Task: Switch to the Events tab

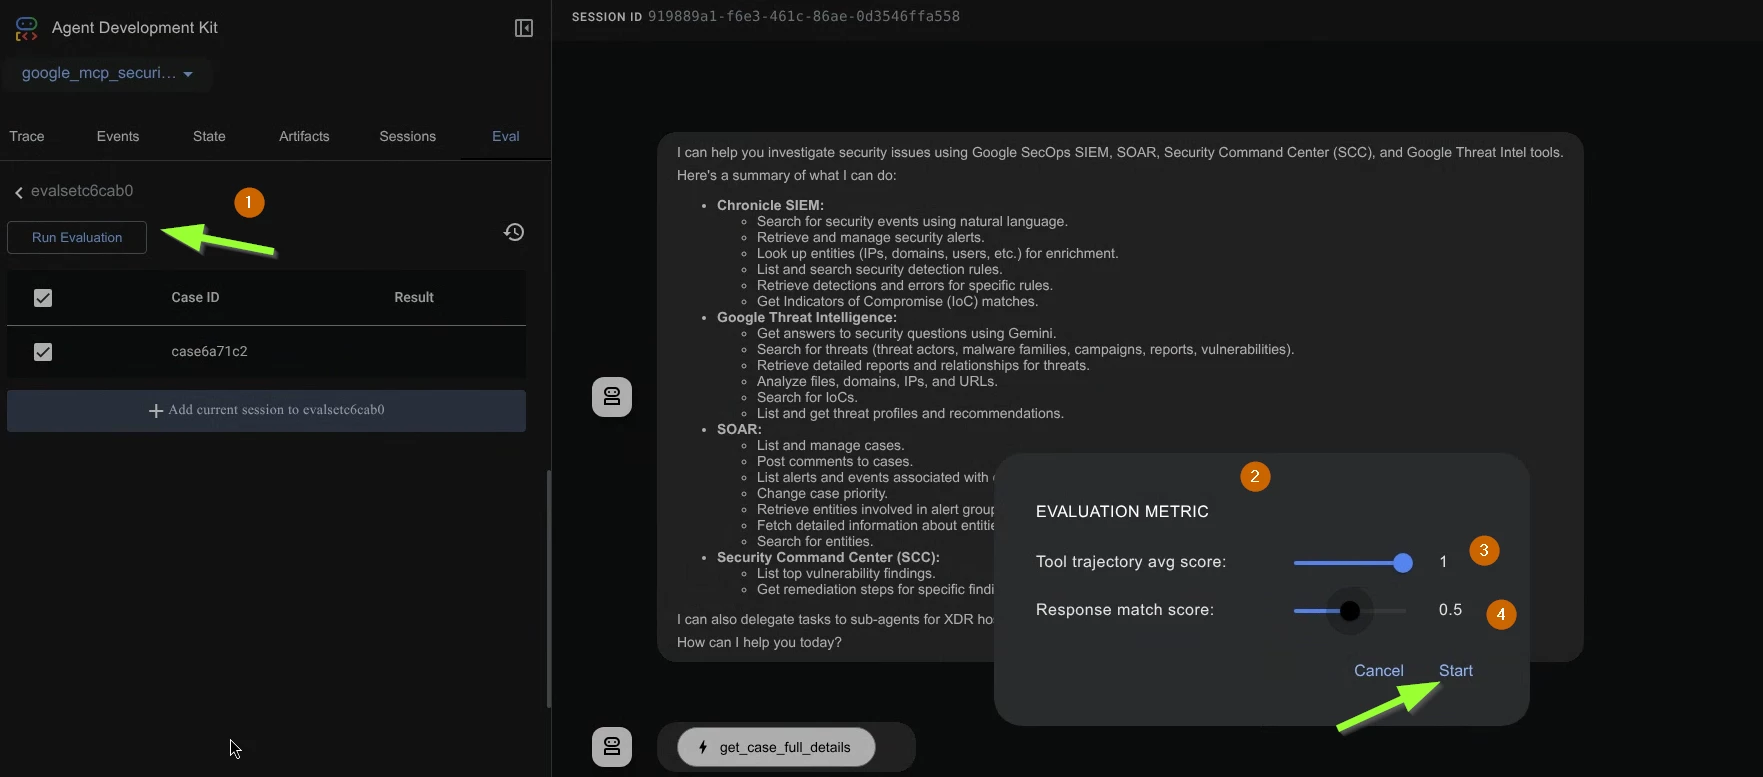Action: click(118, 136)
